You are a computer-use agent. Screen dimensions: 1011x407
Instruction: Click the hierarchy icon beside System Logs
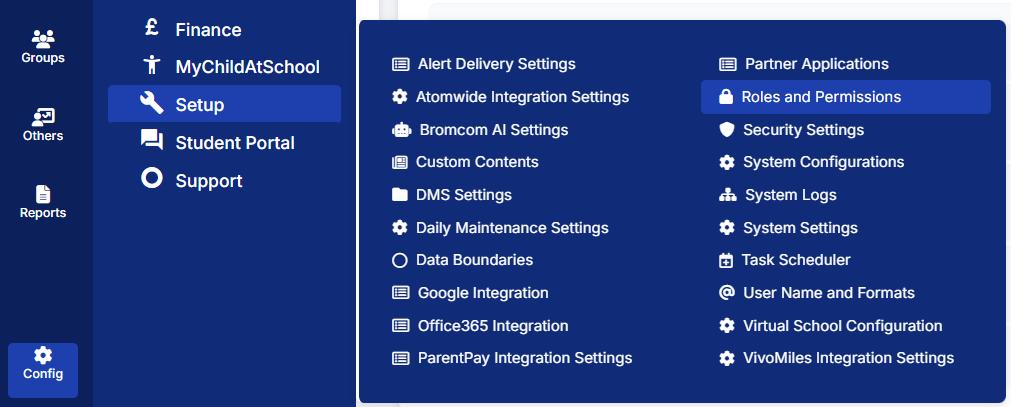click(727, 195)
